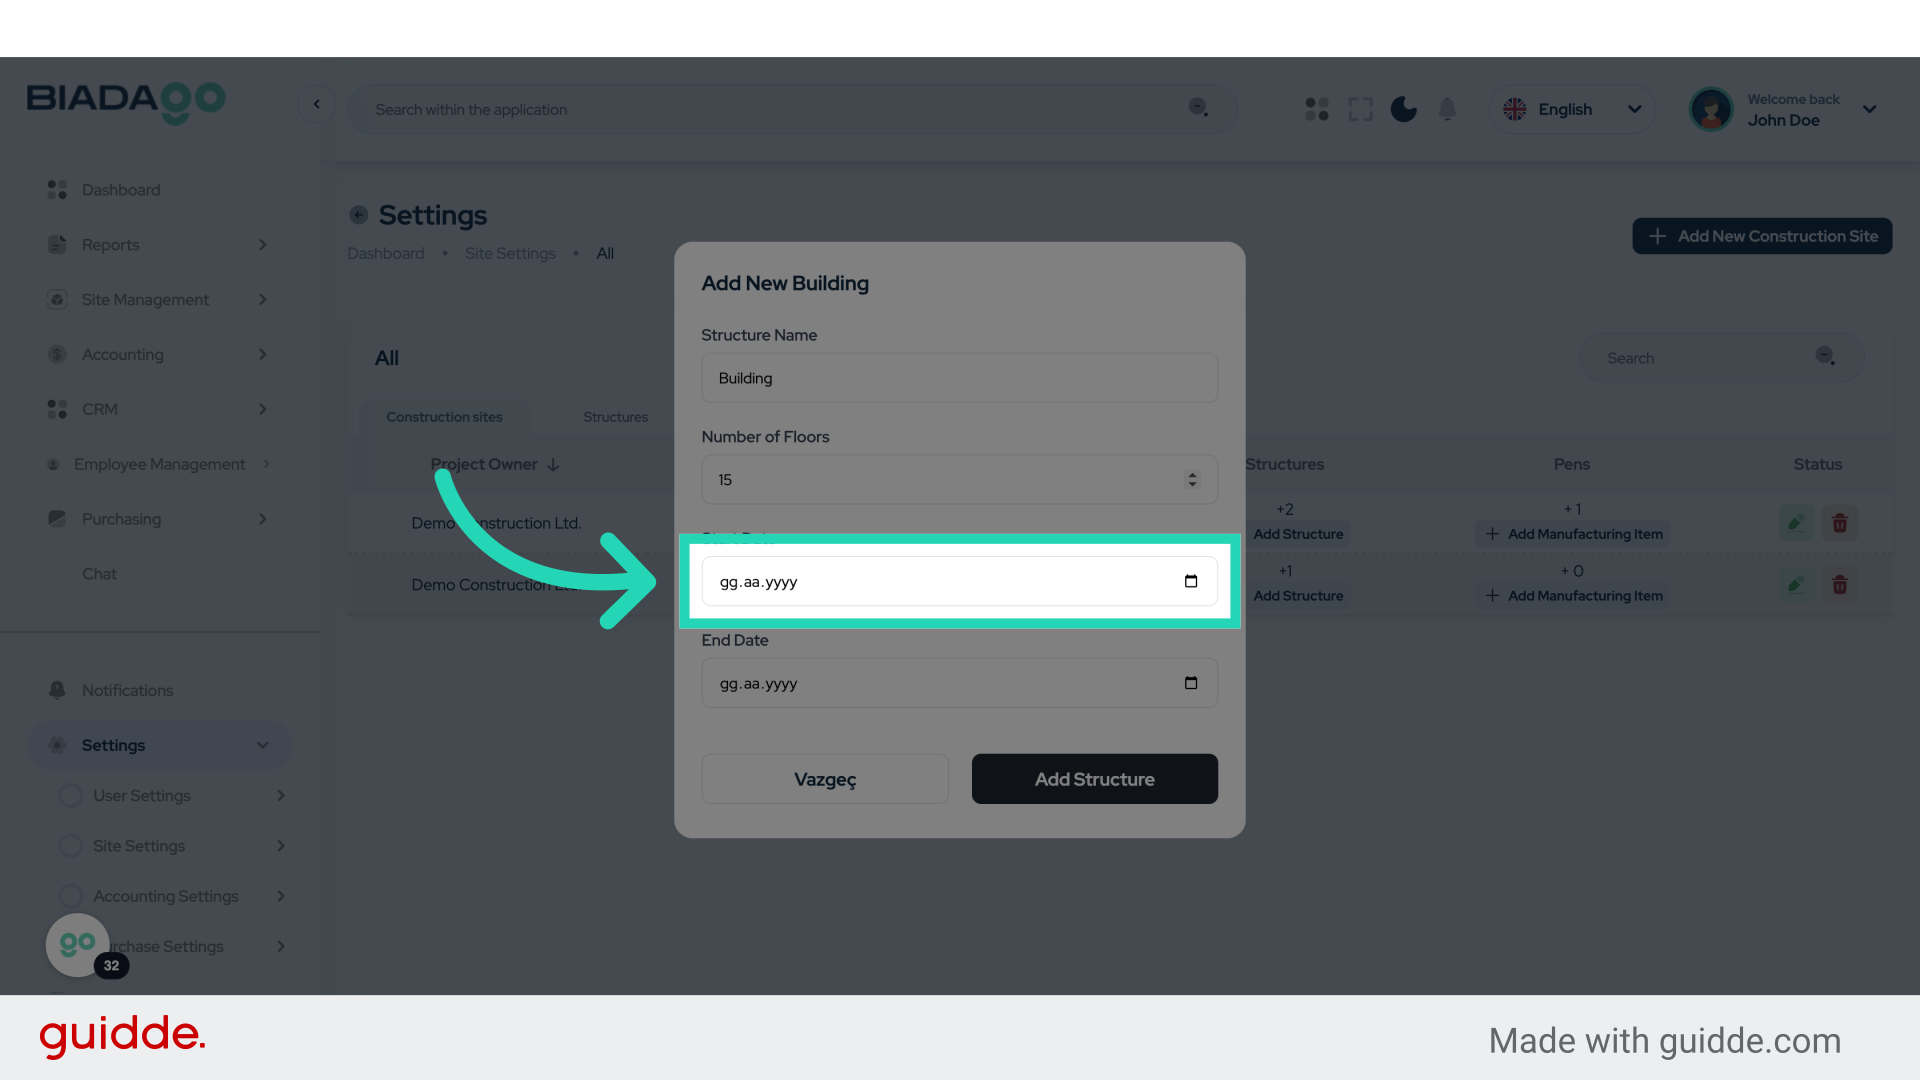The image size is (1920, 1080).
Task: Click the Add Structure button in the dialog
Action: [x=1094, y=779]
